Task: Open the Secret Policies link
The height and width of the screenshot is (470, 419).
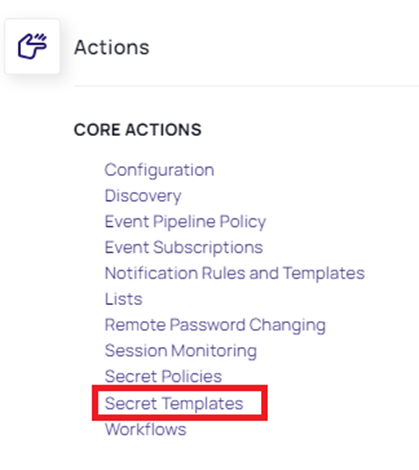Action: click(163, 377)
